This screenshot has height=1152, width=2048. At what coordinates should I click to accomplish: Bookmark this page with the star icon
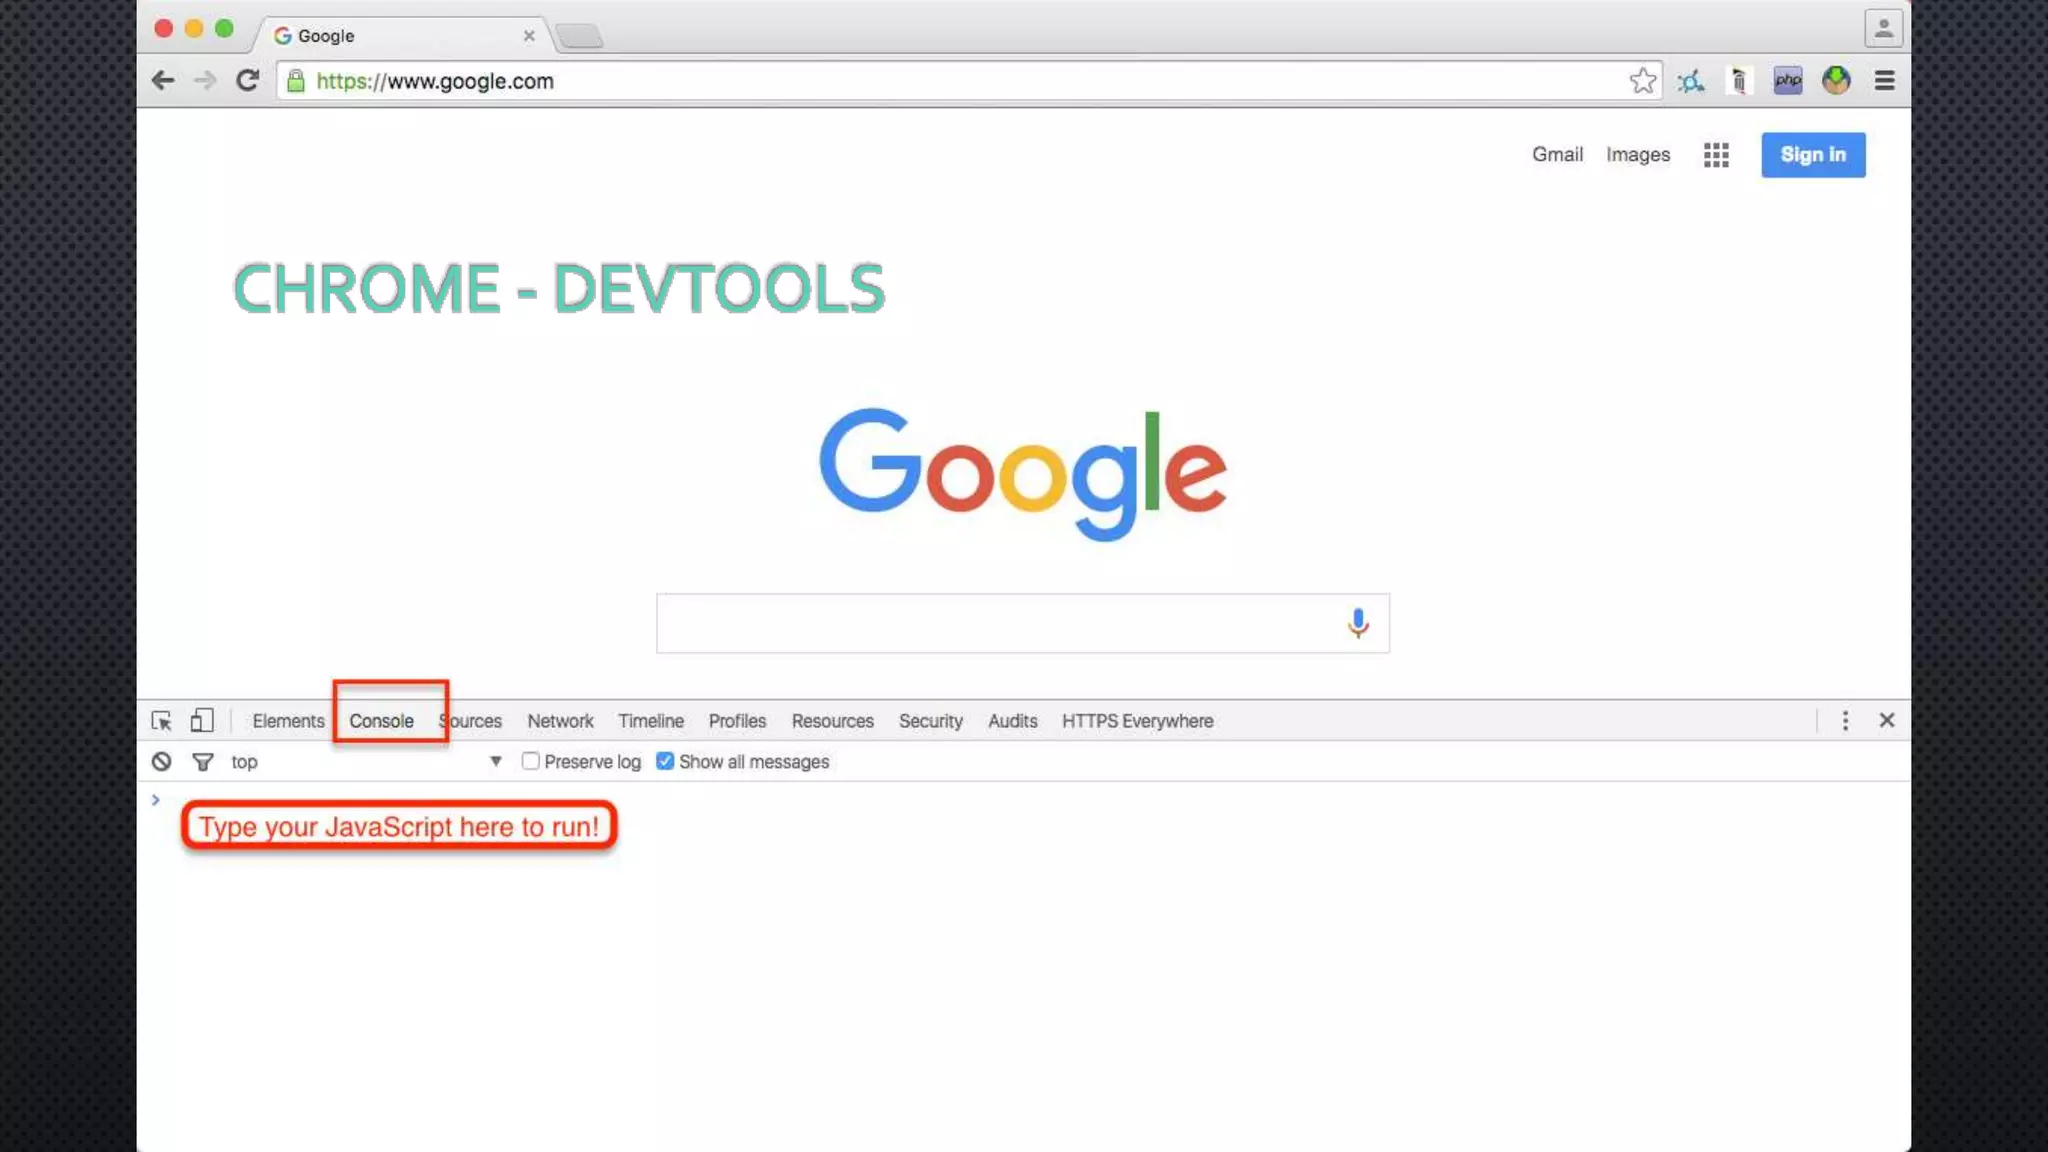tap(1642, 81)
